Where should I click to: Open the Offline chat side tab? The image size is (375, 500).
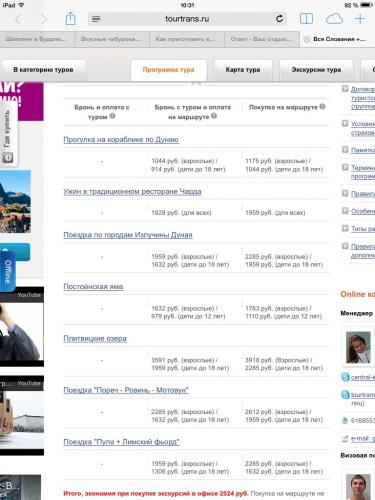pyautogui.click(x=8, y=272)
